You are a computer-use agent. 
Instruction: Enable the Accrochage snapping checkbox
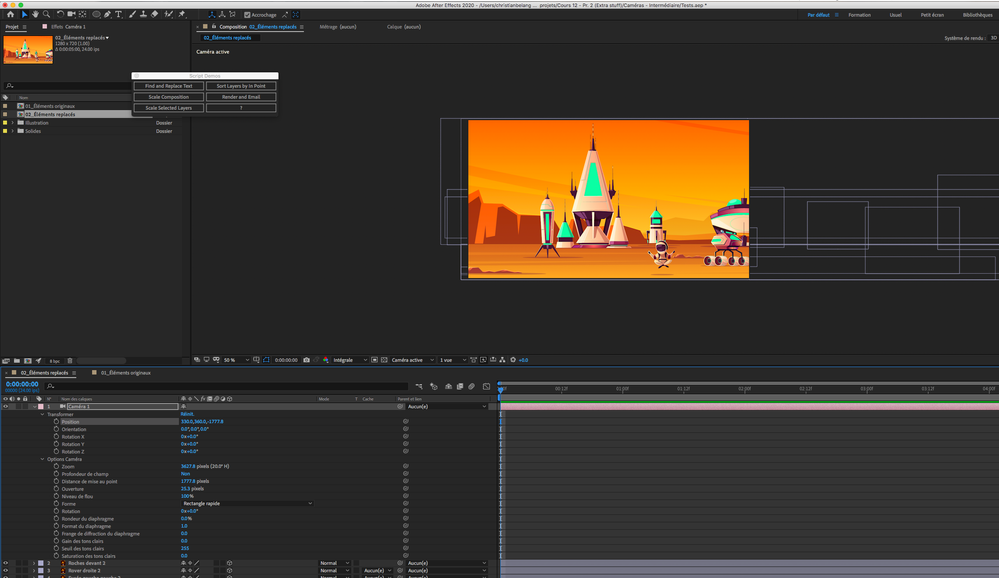[x=247, y=15]
